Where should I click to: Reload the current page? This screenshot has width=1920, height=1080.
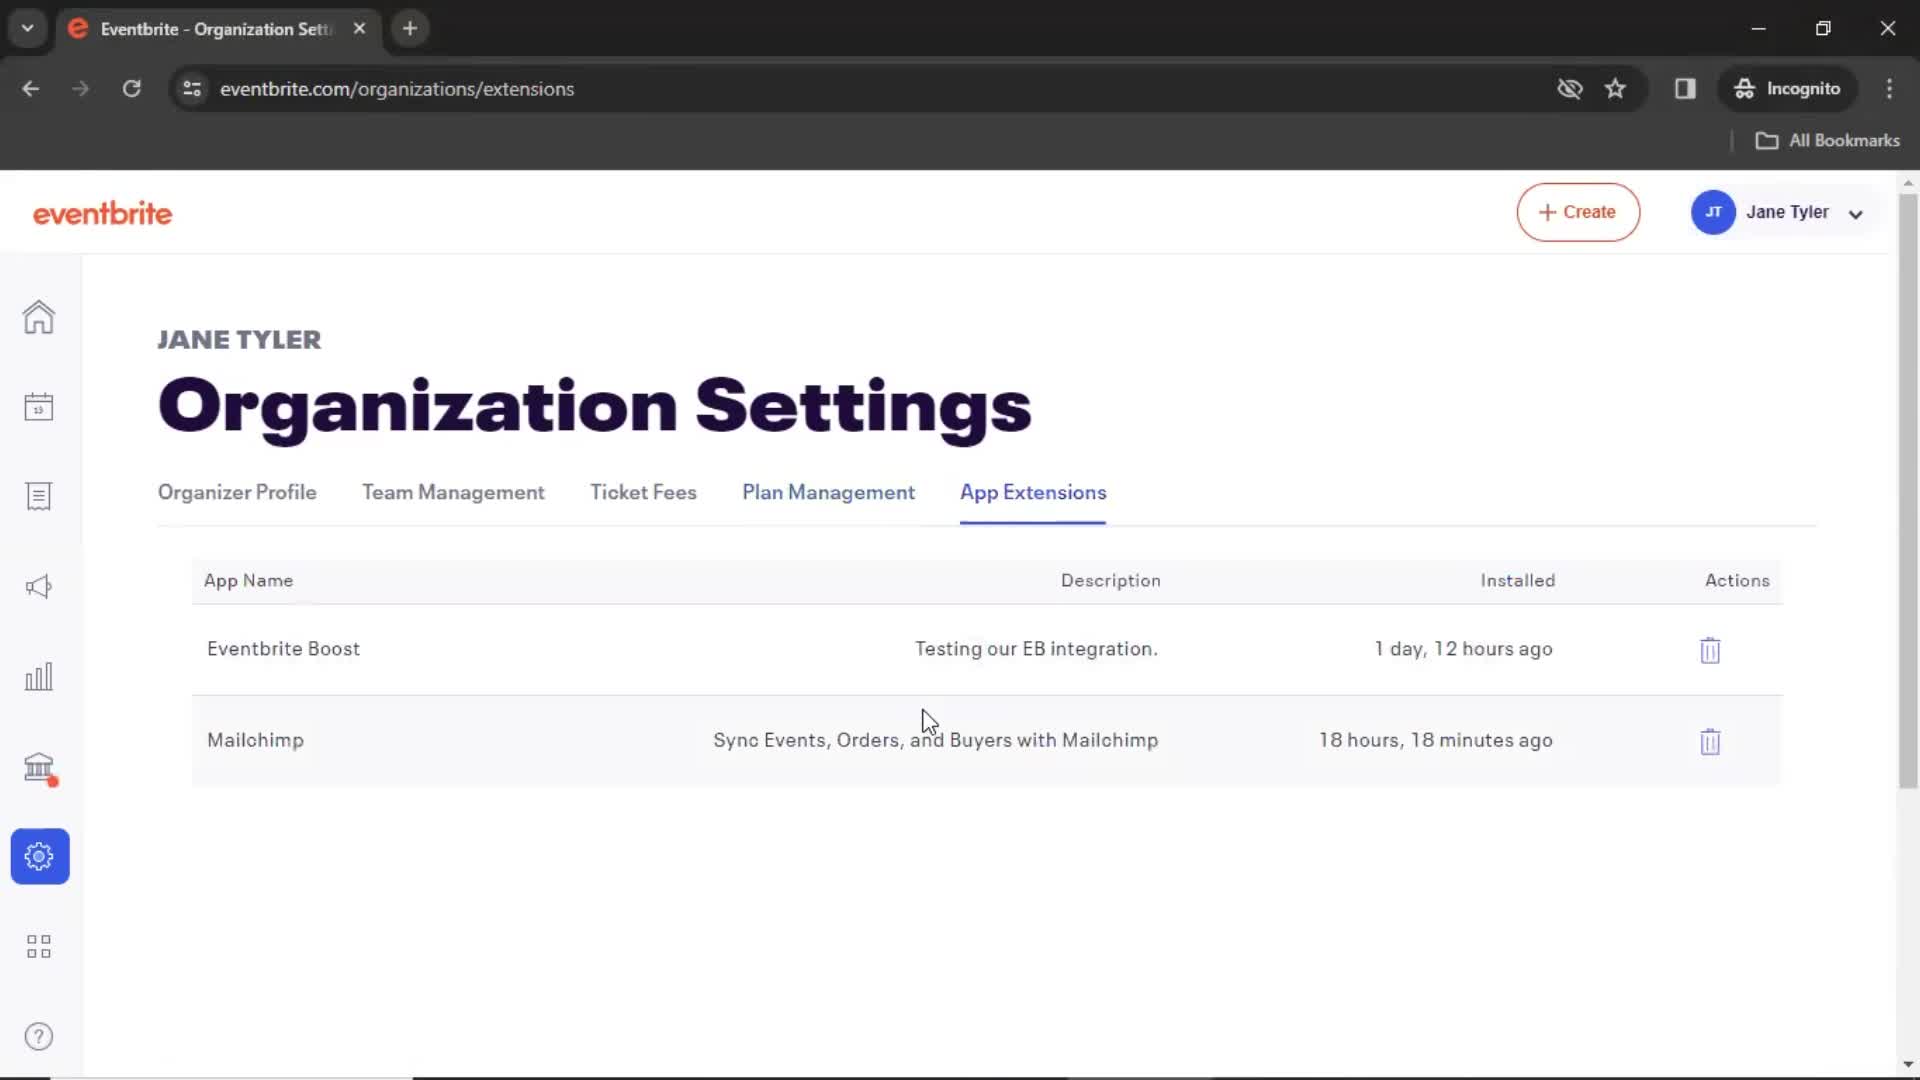click(x=131, y=89)
